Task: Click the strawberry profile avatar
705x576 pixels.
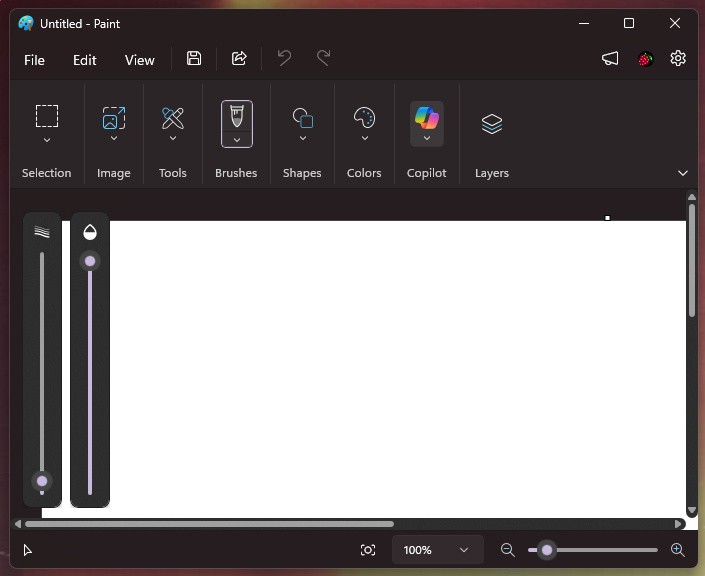Action: point(645,59)
